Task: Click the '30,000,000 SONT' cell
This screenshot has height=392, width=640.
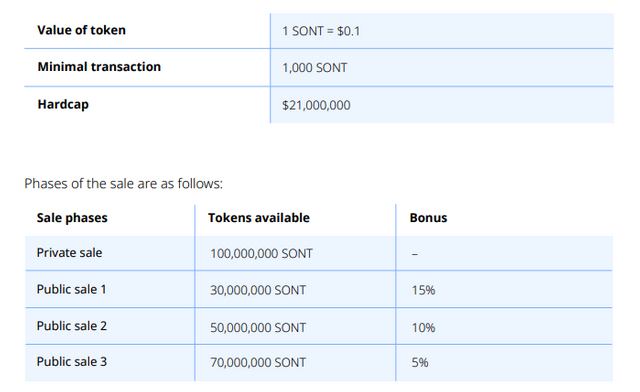Action: [258, 290]
